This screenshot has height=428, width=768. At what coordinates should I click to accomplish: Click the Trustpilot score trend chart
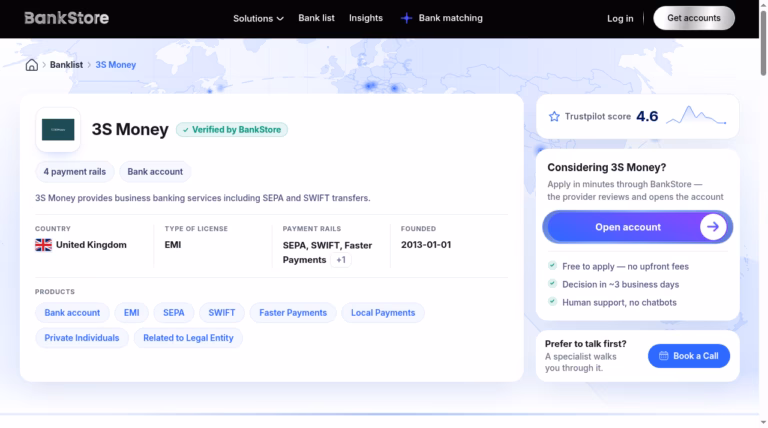(x=696, y=116)
